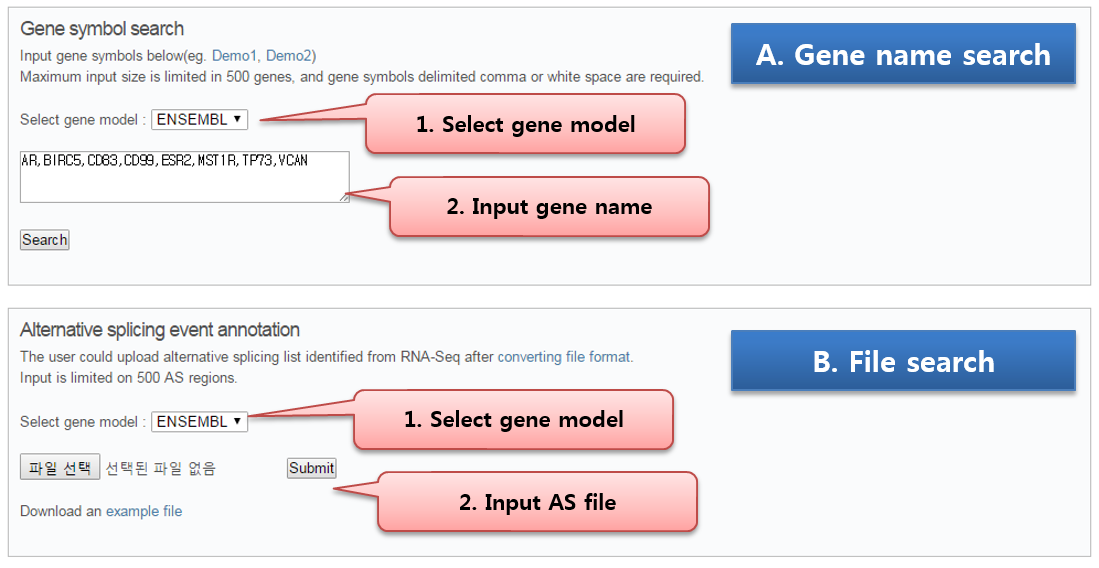Click the gene symbols text area
The image size is (1099, 568).
tap(184, 176)
